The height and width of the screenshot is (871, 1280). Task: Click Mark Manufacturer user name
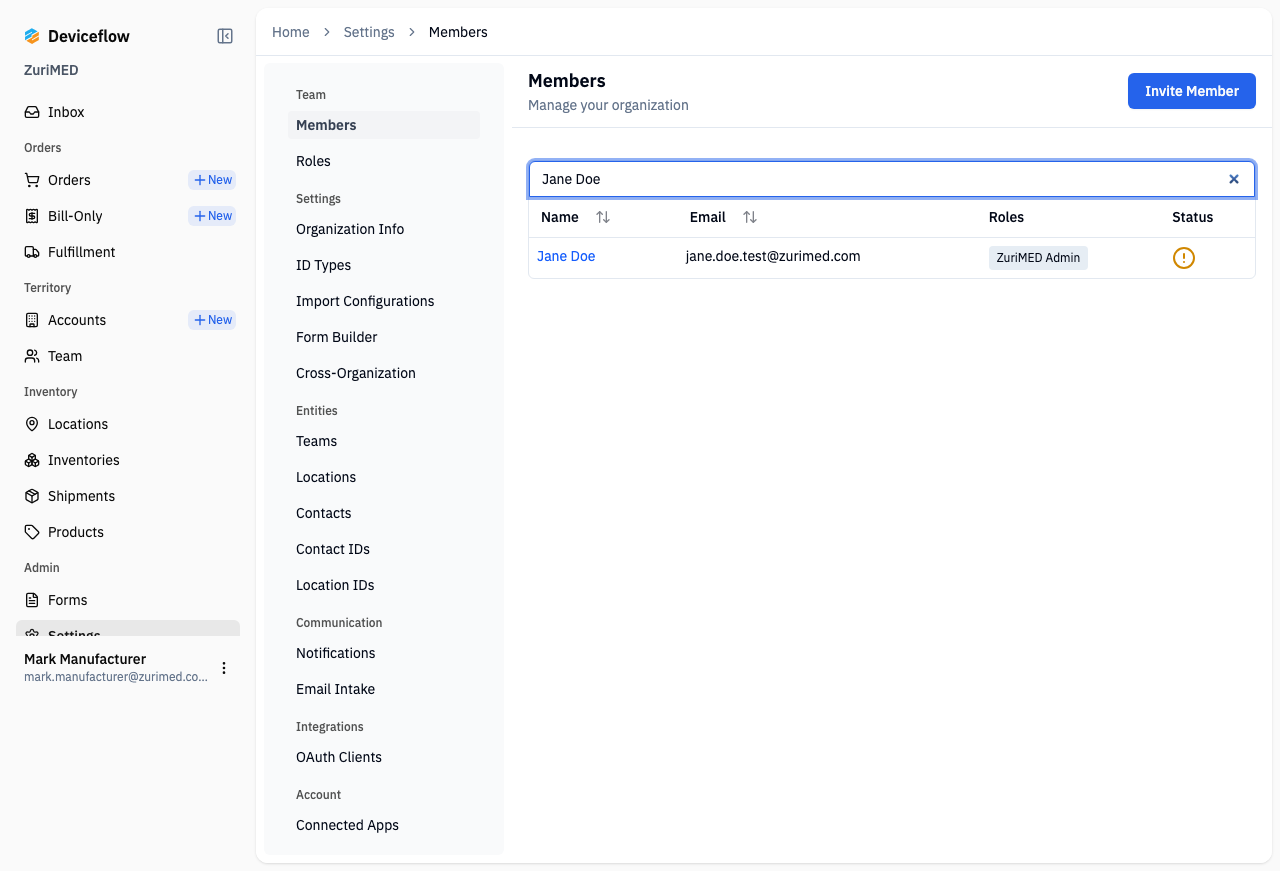[85, 659]
